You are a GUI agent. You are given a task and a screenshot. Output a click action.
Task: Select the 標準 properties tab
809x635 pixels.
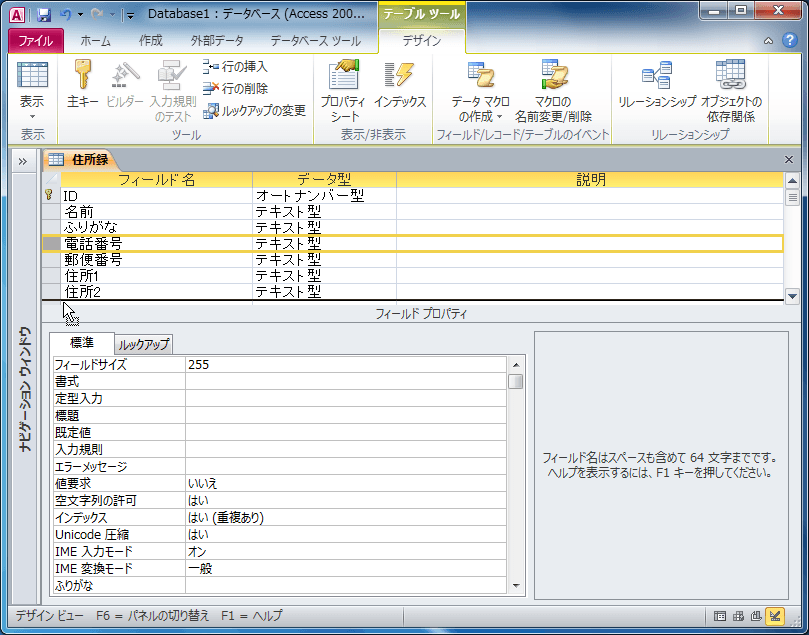82,343
